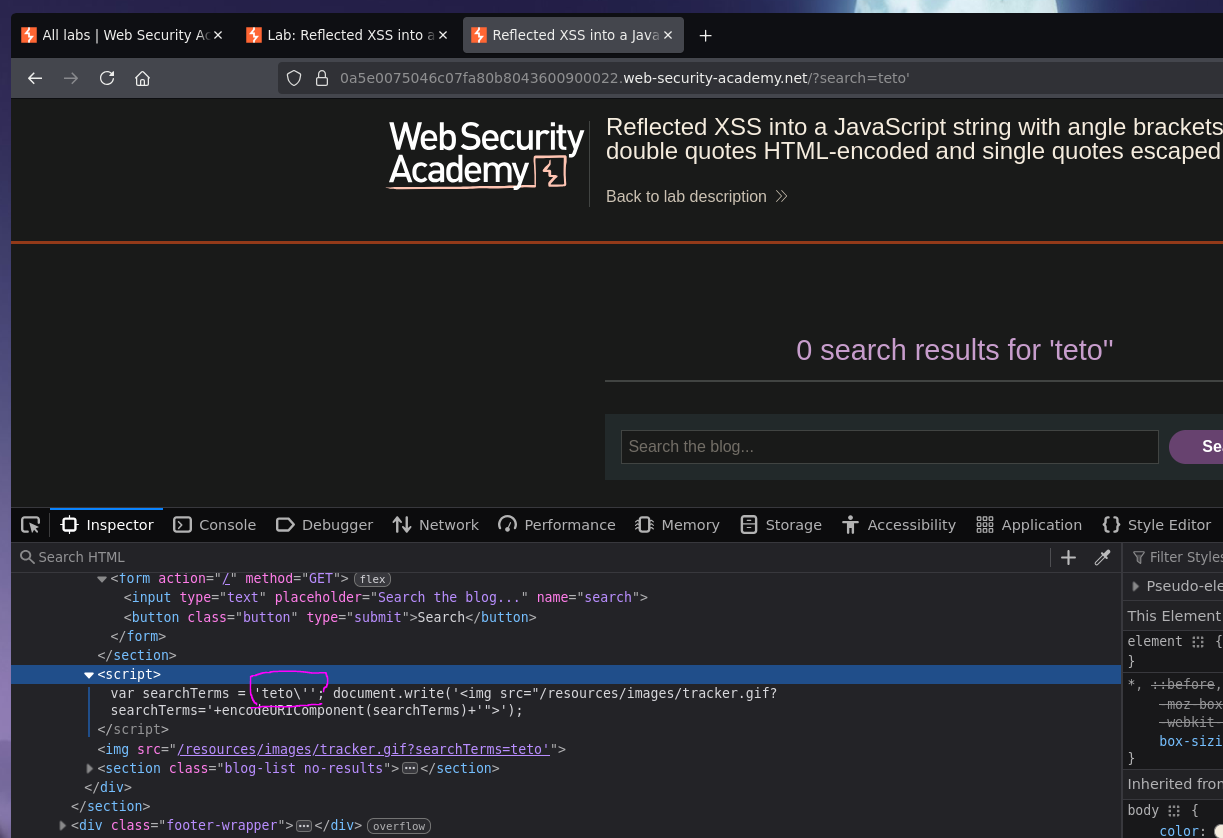
Task: Open the Console panel
Action: pyautogui.click(x=215, y=525)
